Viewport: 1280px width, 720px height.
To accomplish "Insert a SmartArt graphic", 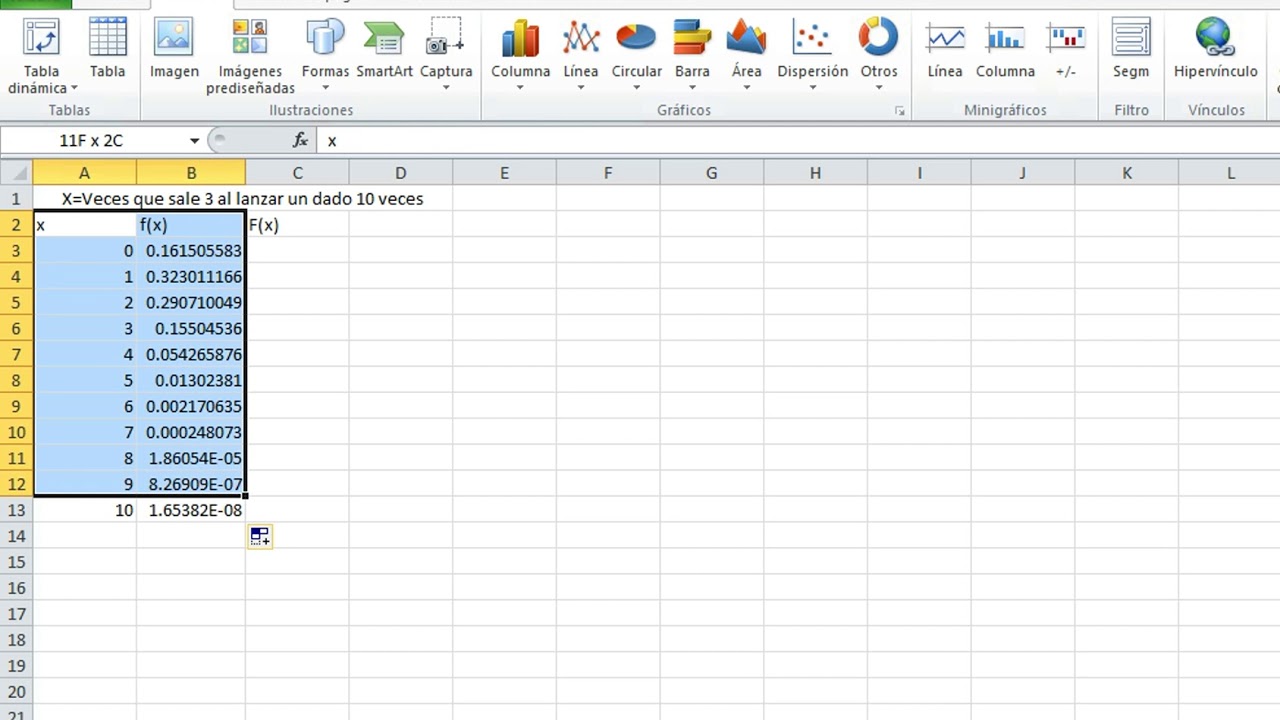I will click(384, 50).
